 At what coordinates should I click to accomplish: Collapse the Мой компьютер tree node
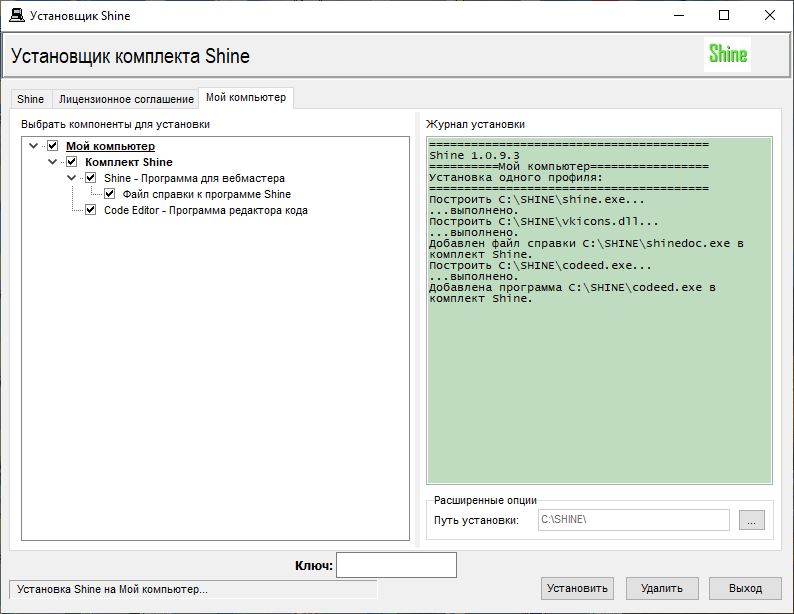(x=34, y=146)
